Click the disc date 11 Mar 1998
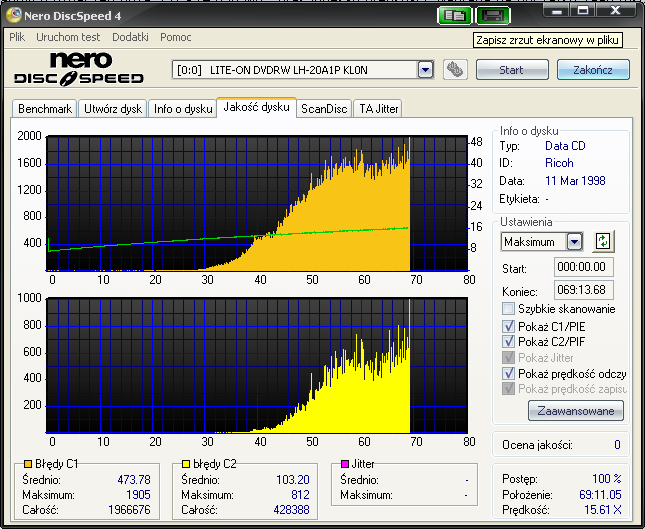 (575, 181)
